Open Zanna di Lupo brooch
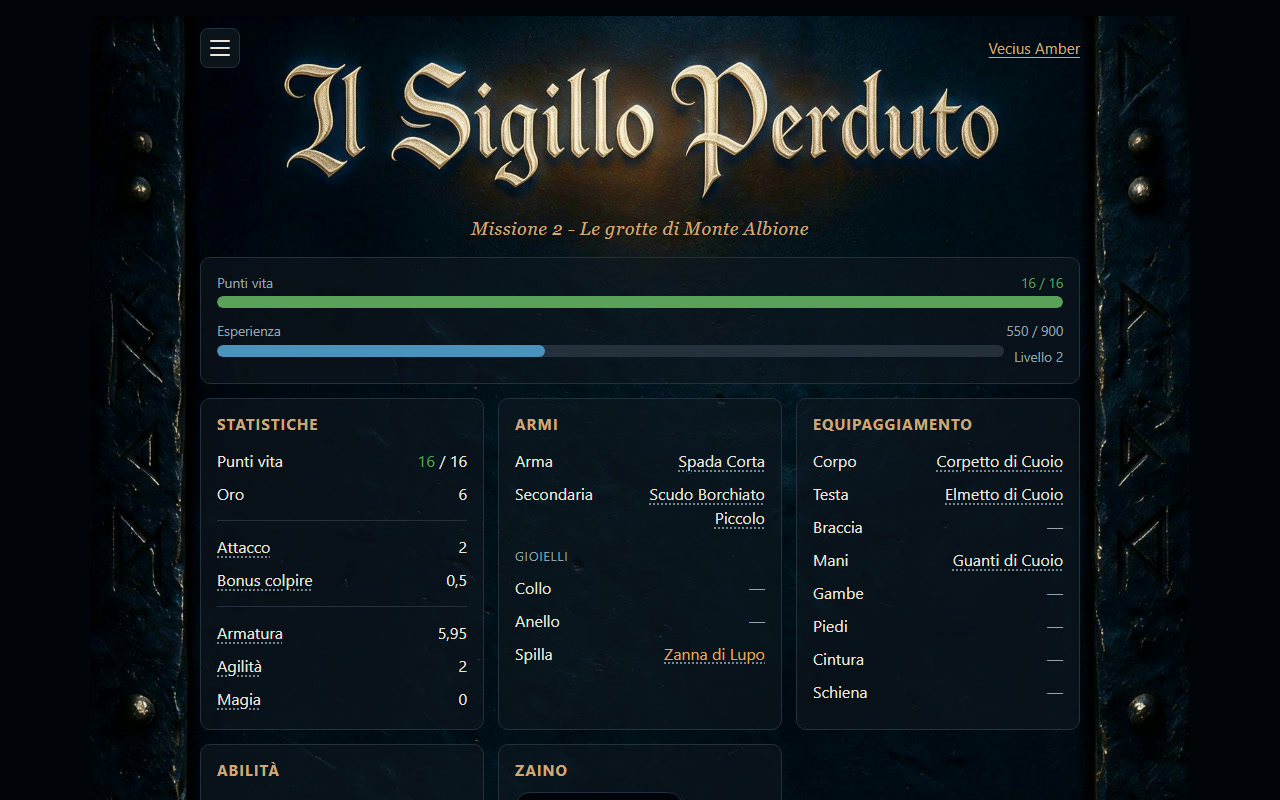1280x800 pixels. coord(714,655)
